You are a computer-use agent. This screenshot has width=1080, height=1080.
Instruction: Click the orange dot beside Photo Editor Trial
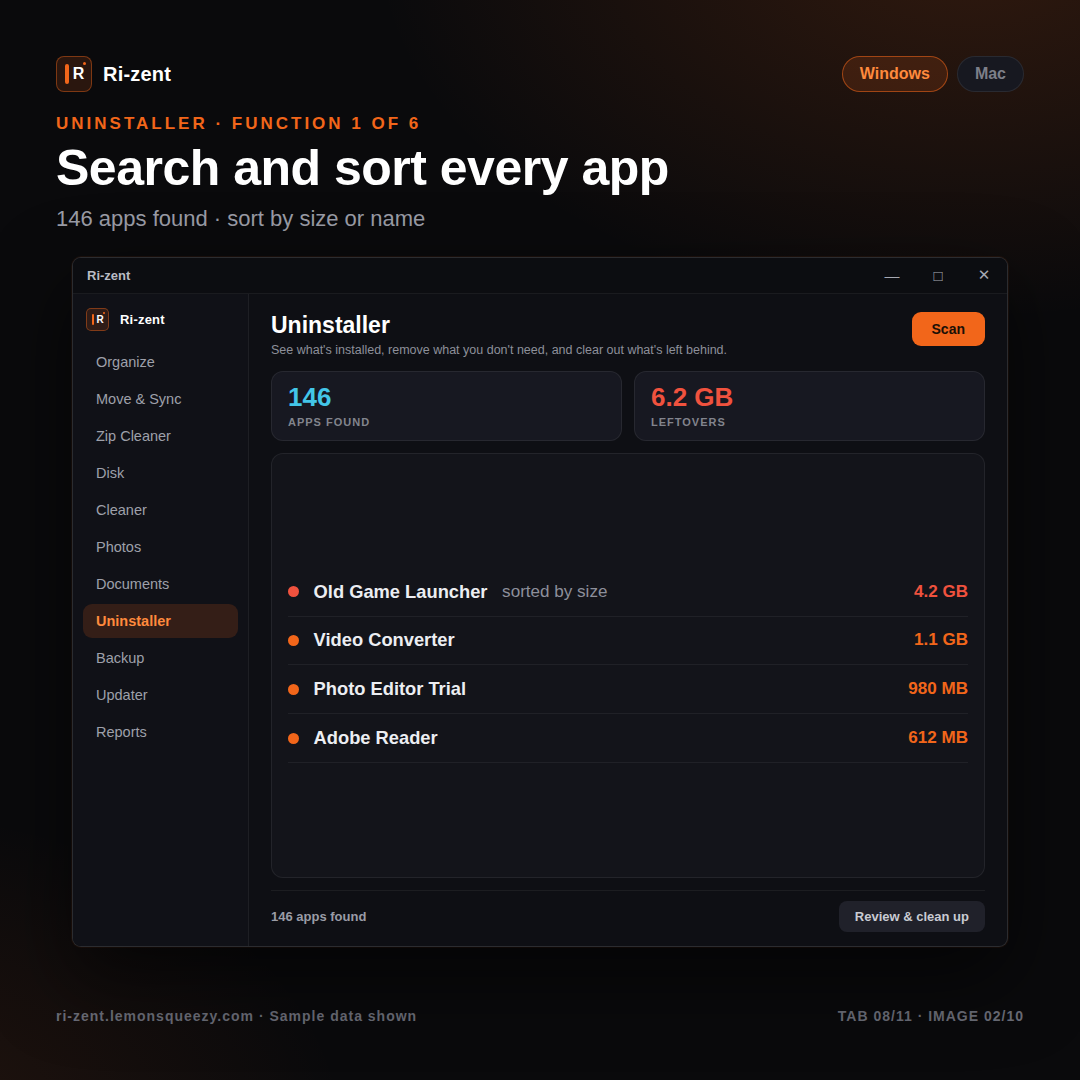click(x=293, y=689)
